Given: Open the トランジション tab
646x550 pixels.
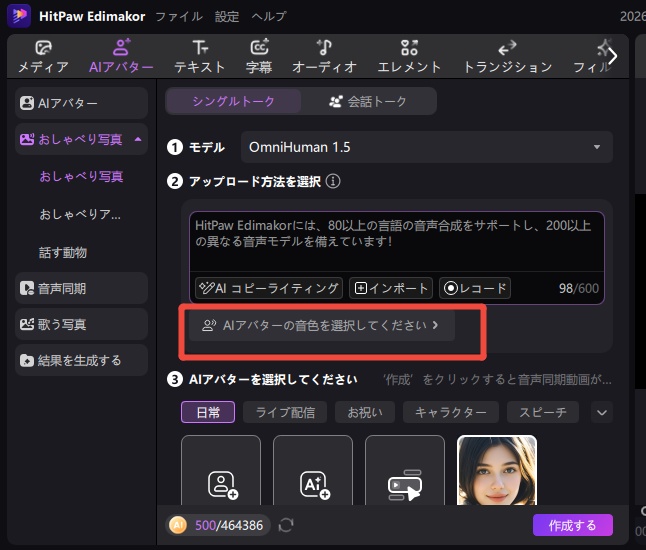Looking at the screenshot, I should click(508, 57).
